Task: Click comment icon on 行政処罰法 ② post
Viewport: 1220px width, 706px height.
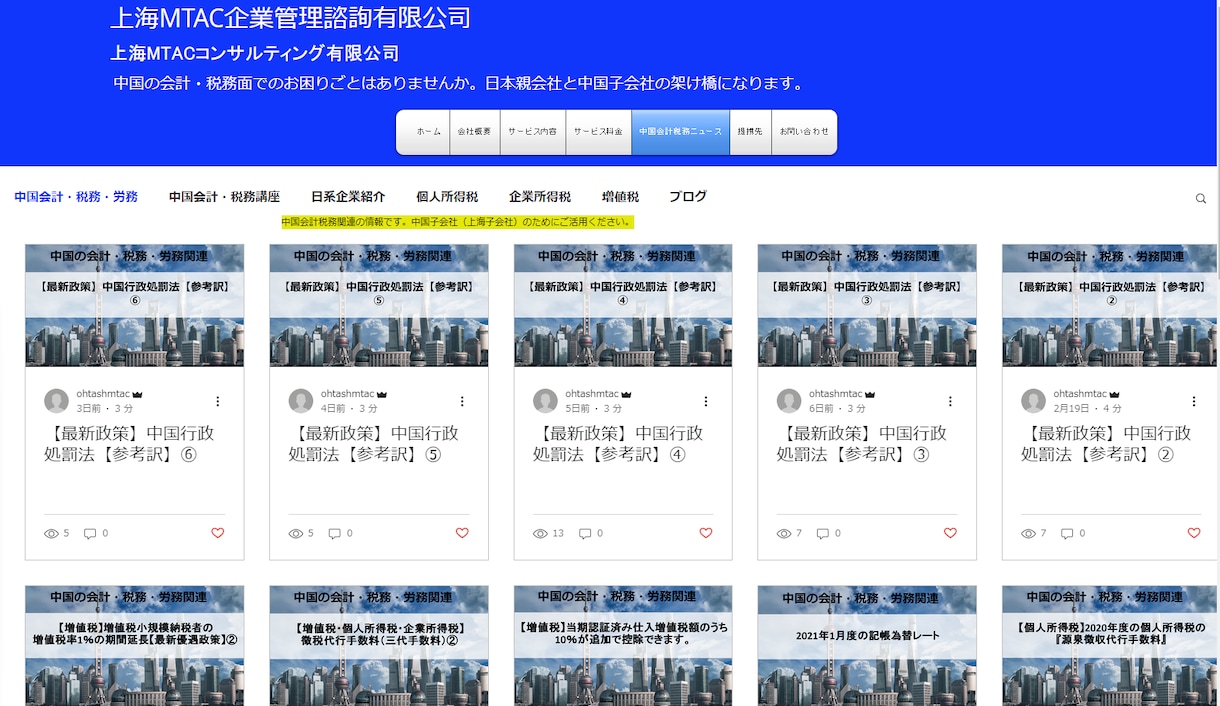Action: pyautogui.click(x=1067, y=534)
